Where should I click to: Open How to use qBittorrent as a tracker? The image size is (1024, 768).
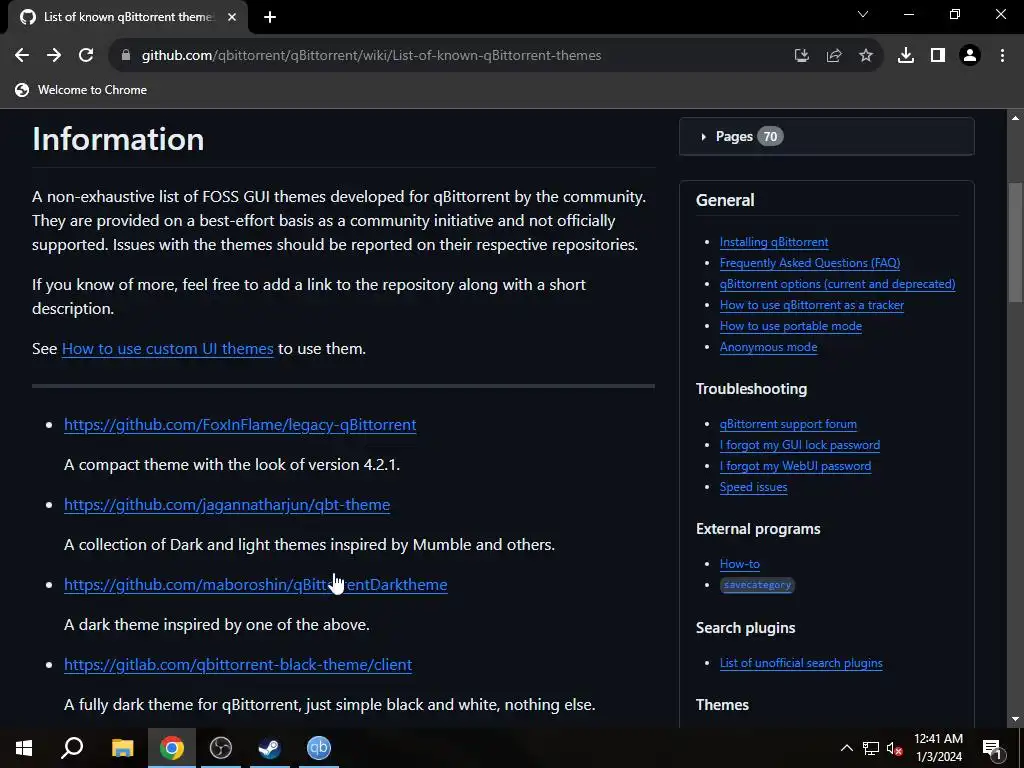coord(812,305)
